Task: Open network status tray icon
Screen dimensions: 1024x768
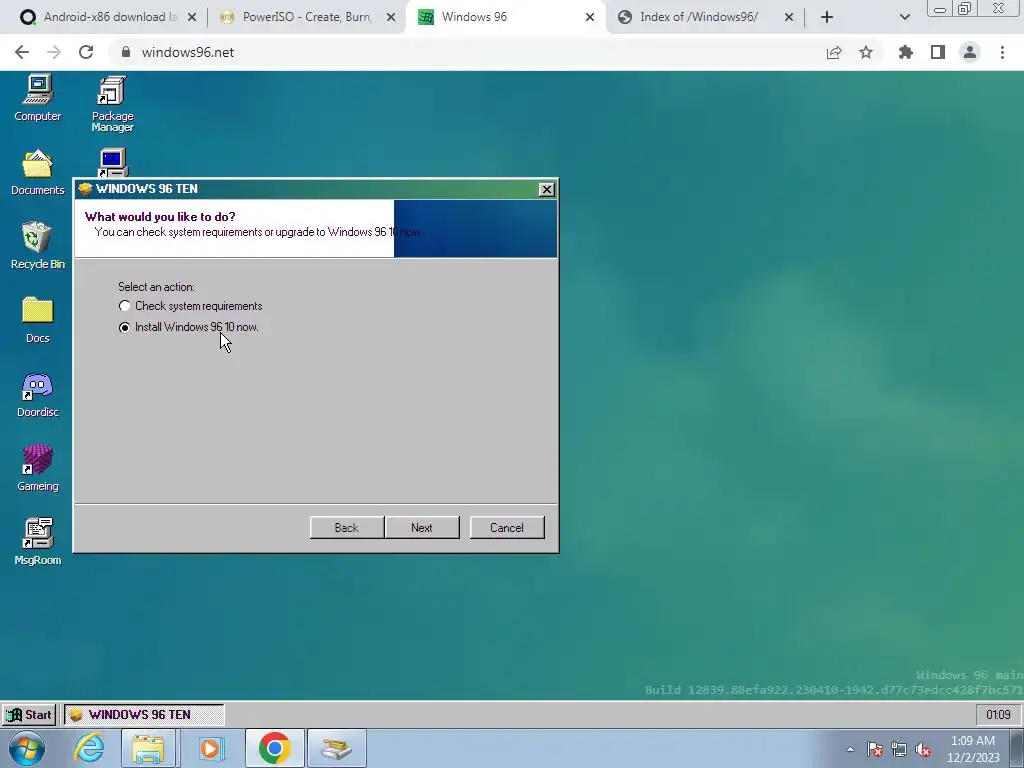Action: pyautogui.click(x=899, y=749)
